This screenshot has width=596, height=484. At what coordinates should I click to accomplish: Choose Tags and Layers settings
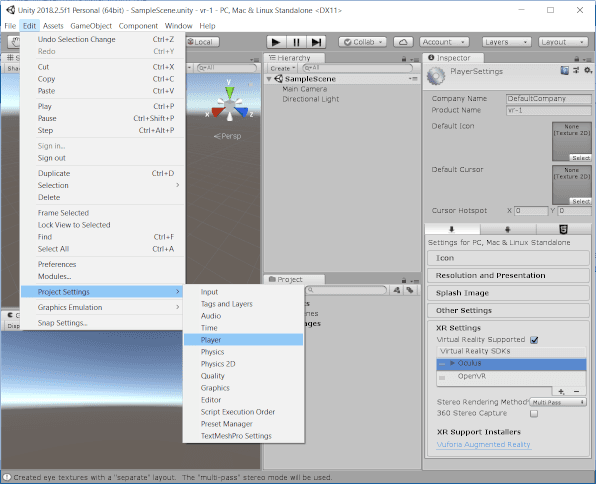click(x=243, y=304)
